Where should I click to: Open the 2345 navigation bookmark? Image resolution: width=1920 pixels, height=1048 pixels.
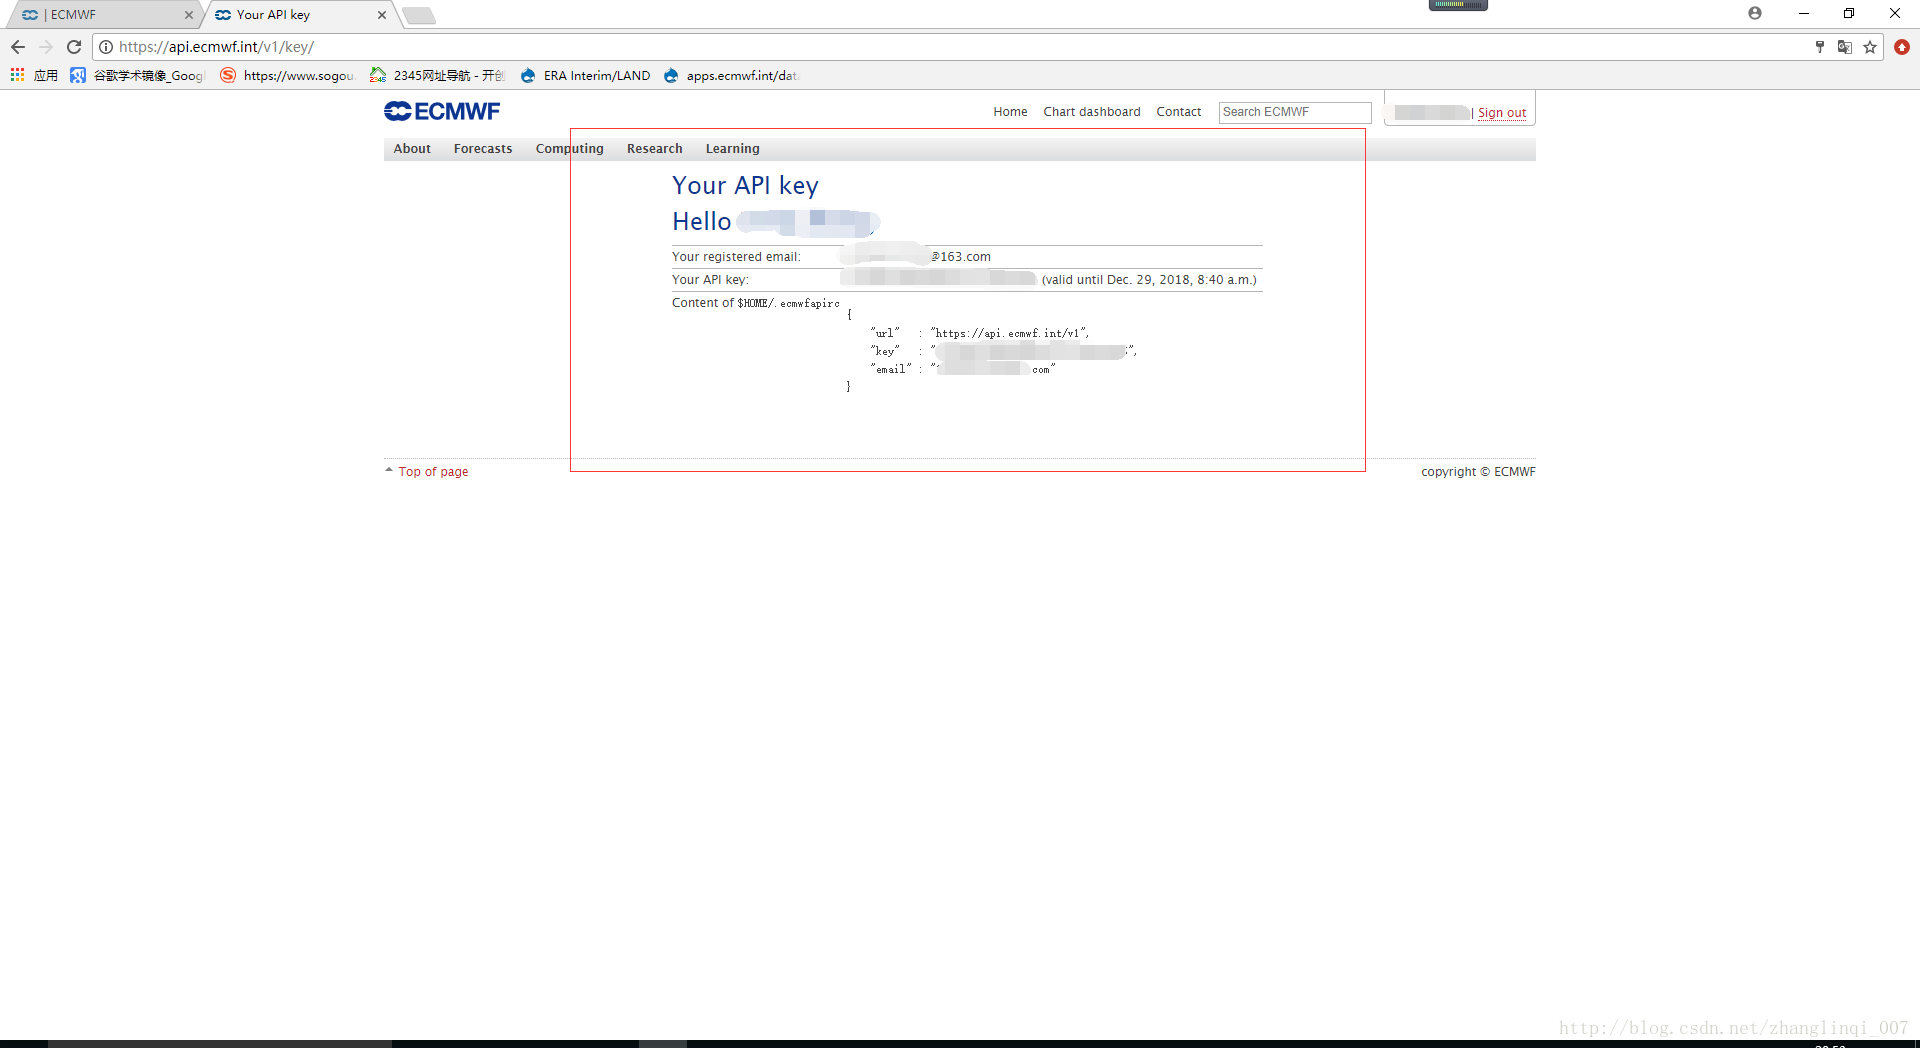(437, 75)
